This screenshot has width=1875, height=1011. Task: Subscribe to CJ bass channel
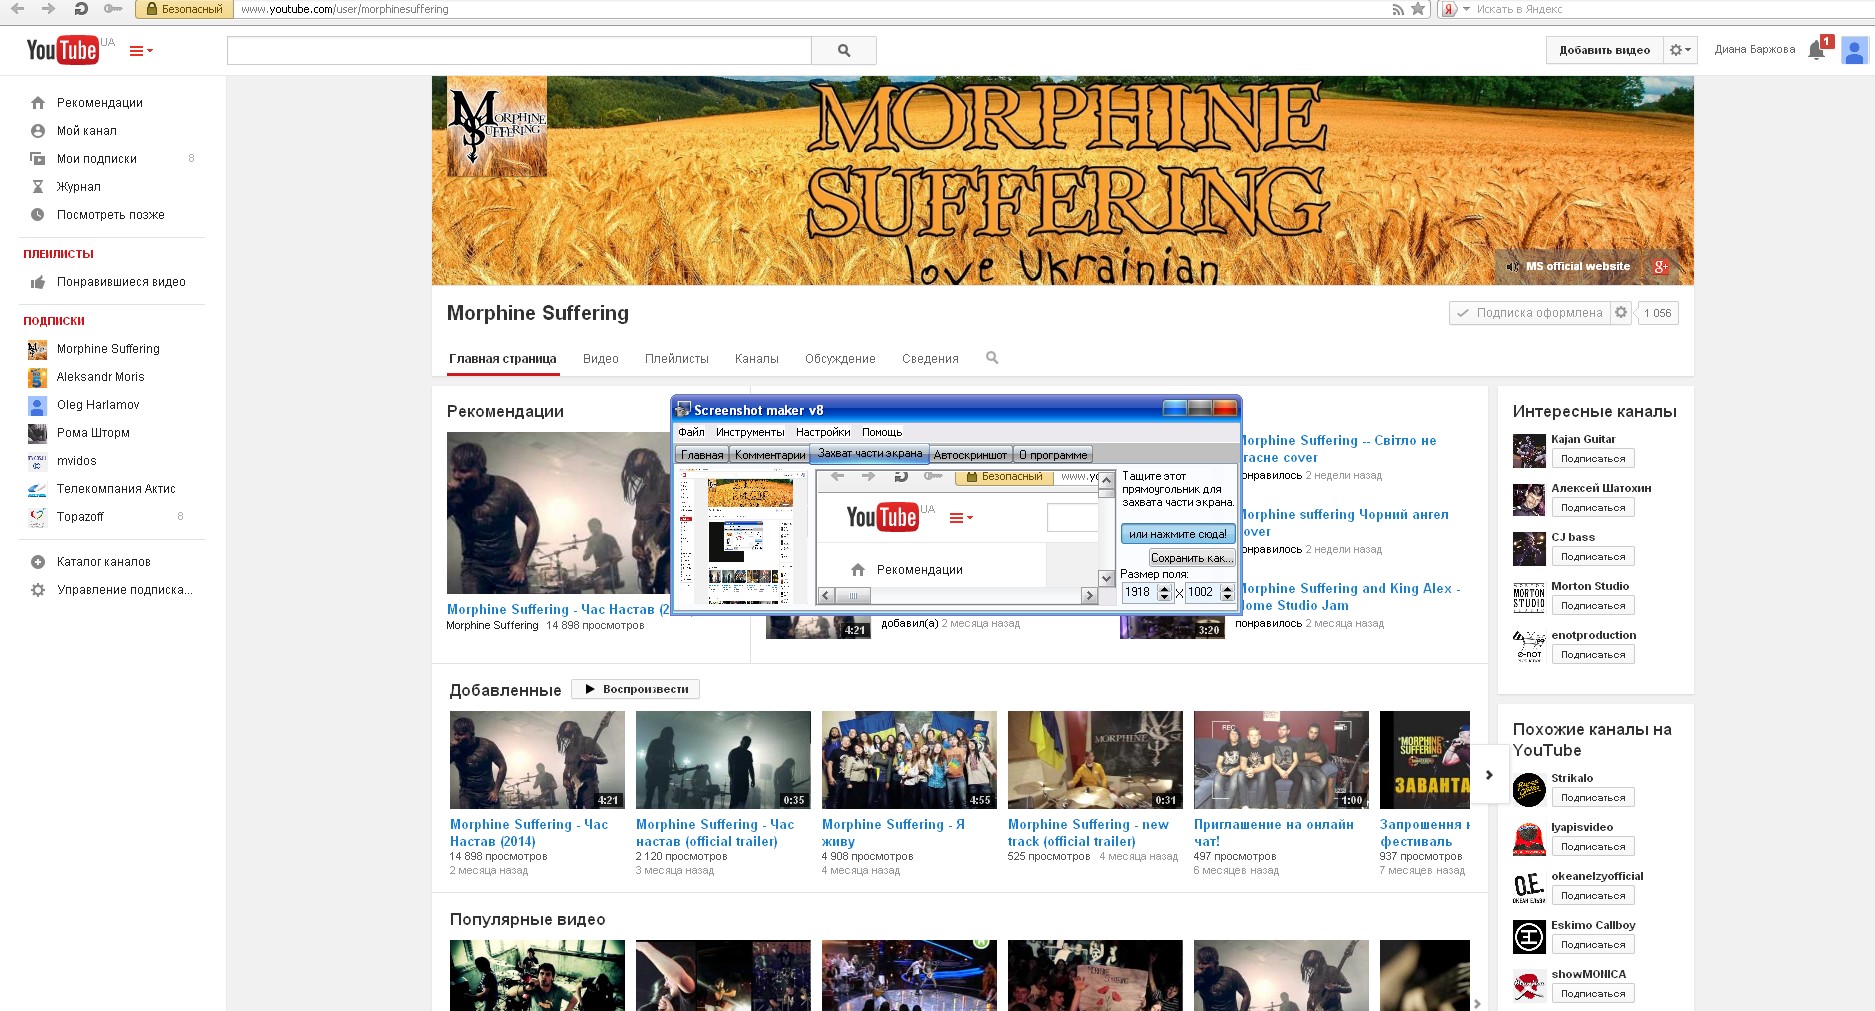[x=1593, y=557]
